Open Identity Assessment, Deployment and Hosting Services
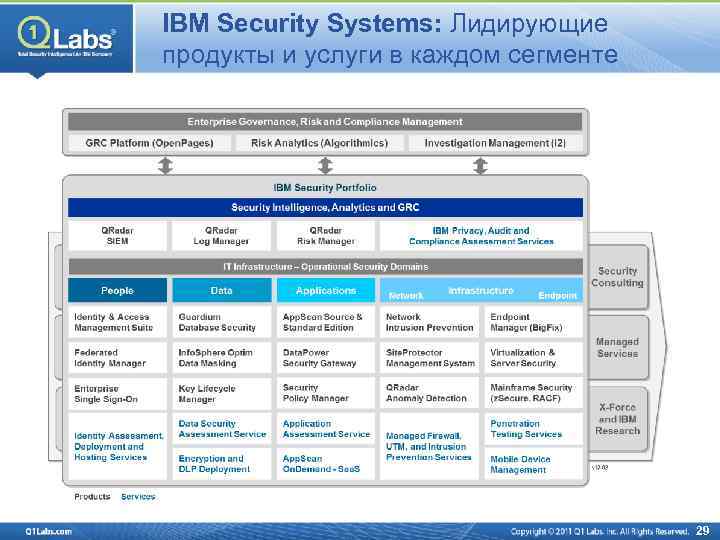The image size is (720, 540). [x=118, y=446]
